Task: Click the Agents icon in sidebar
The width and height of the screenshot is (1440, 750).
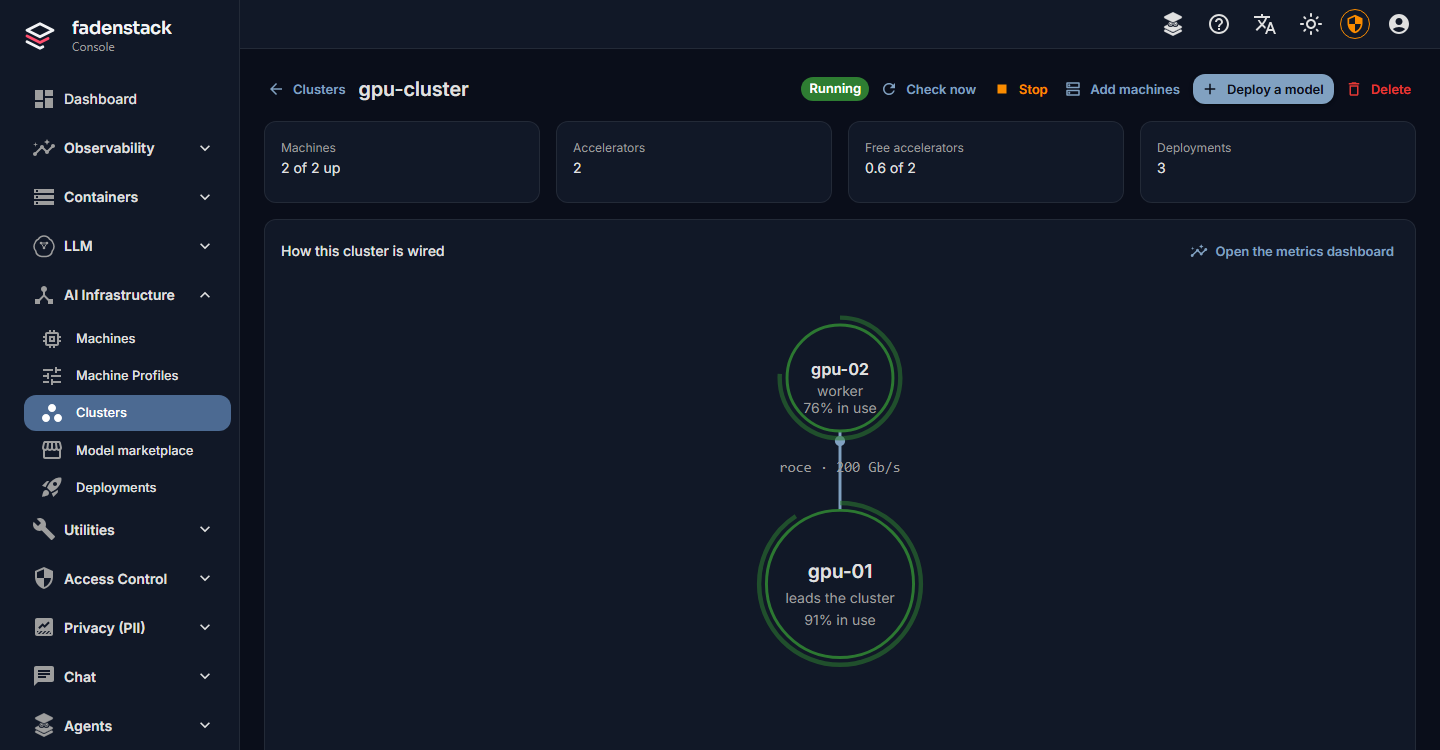Action: coord(44,726)
